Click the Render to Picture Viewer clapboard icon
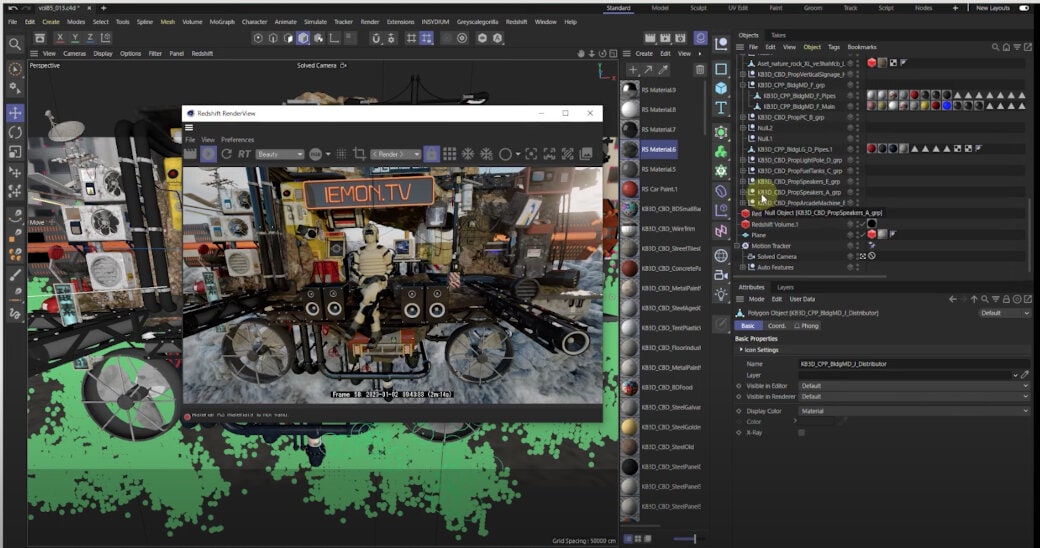The height and width of the screenshot is (548, 1040). tap(665, 38)
